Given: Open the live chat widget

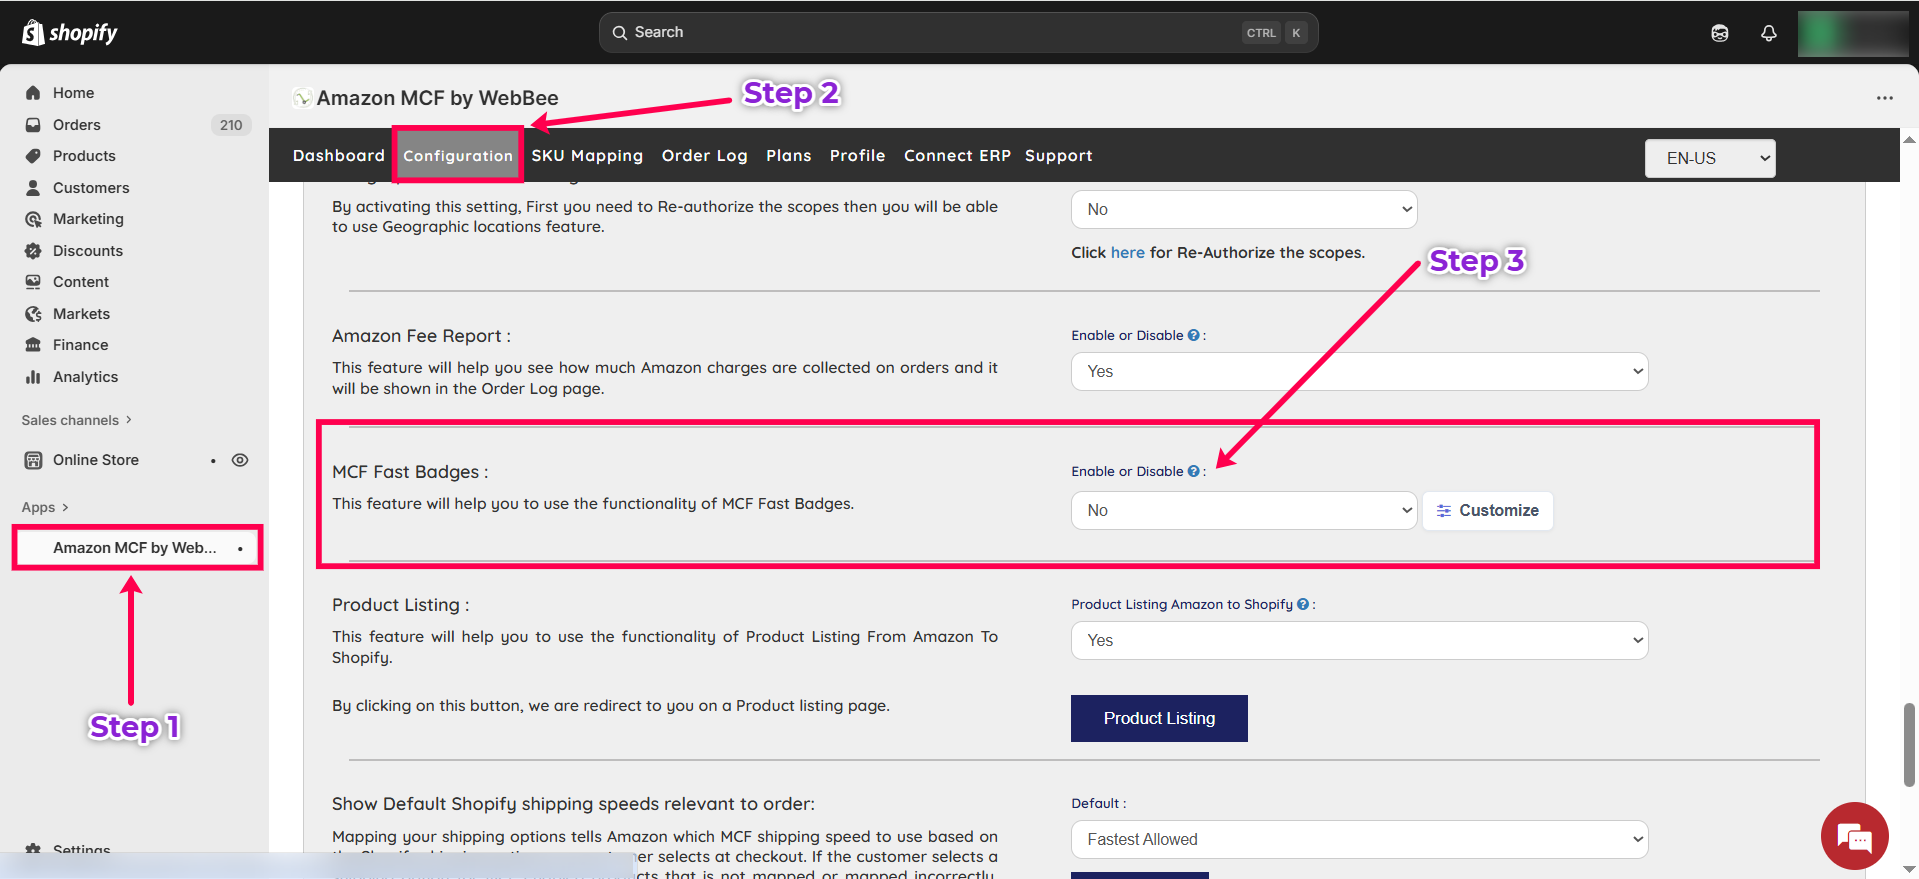Looking at the screenshot, I should click(1854, 836).
